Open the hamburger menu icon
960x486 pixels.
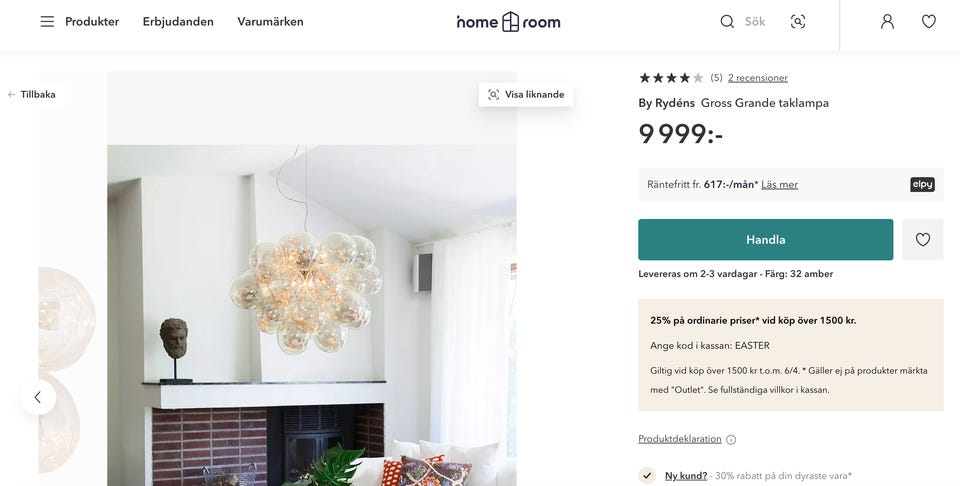click(x=47, y=21)
